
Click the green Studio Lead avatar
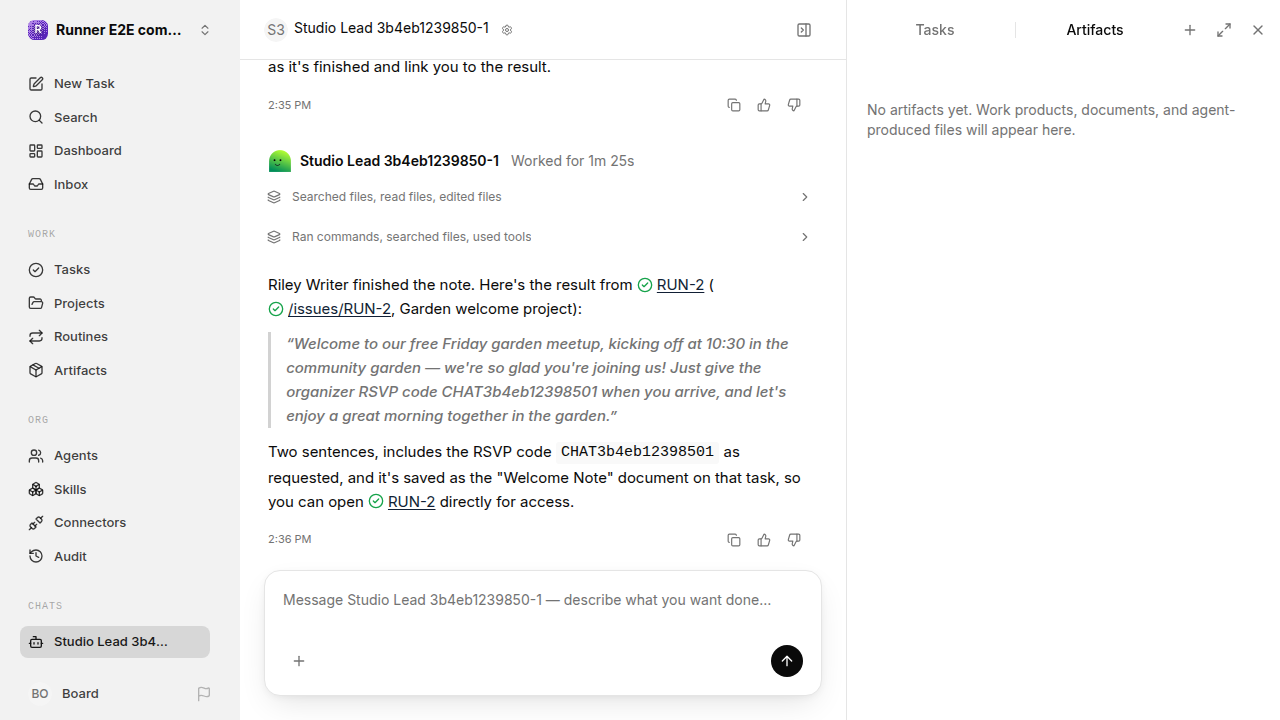click(x=280, y=161)
